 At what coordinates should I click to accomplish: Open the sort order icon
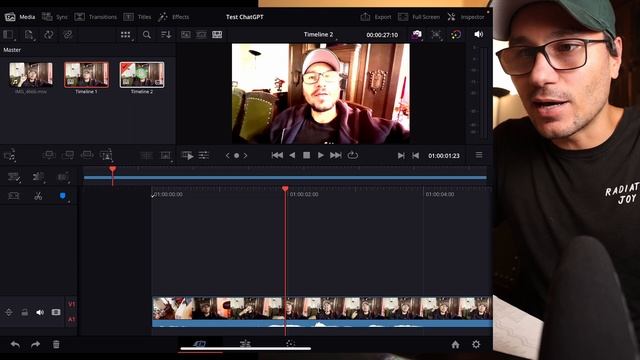point(166,35)
